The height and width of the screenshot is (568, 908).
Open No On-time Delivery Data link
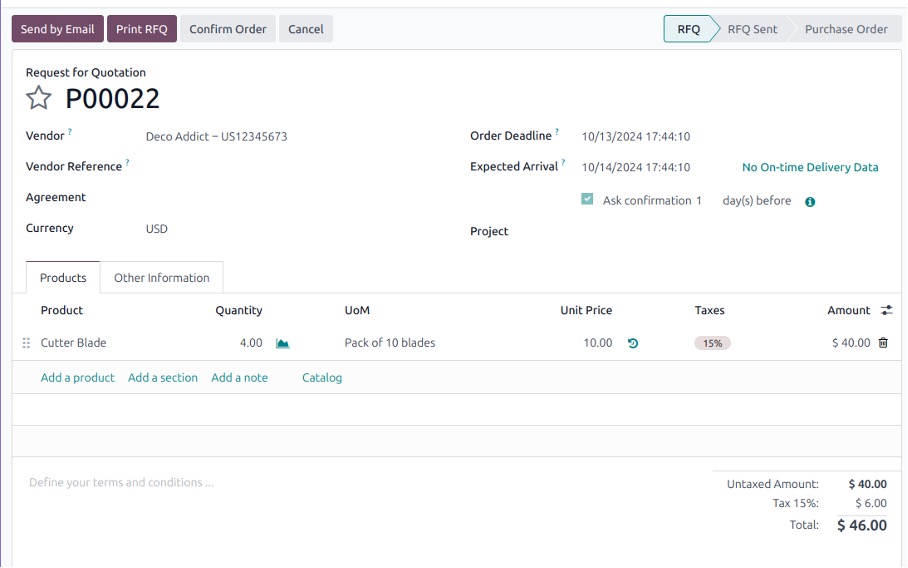point(810,167)
